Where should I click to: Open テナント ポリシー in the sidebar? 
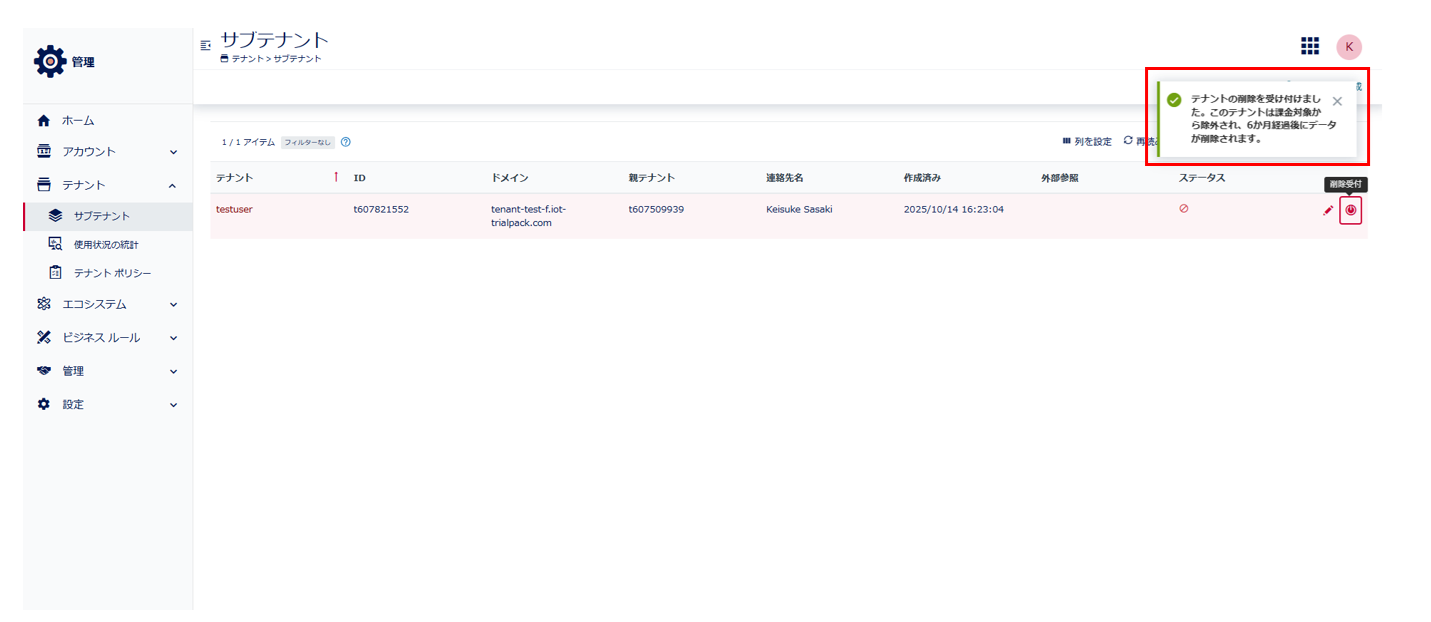[x=112, y=273]
